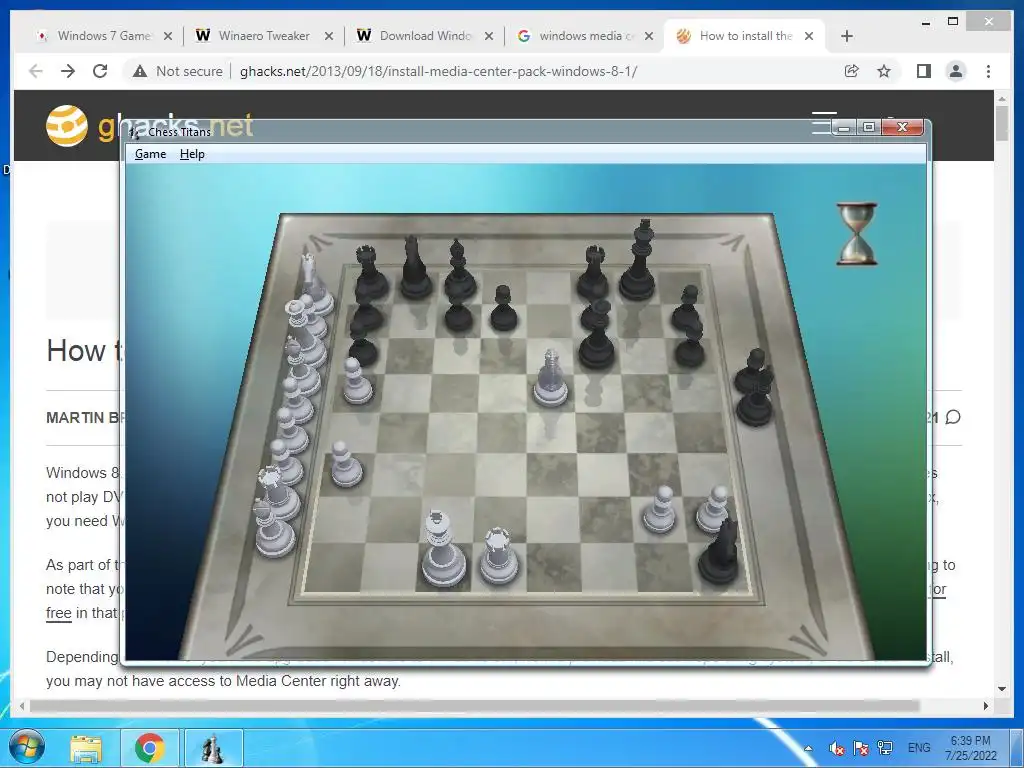Click the muted volume tray icon

(x=837, y=748)
